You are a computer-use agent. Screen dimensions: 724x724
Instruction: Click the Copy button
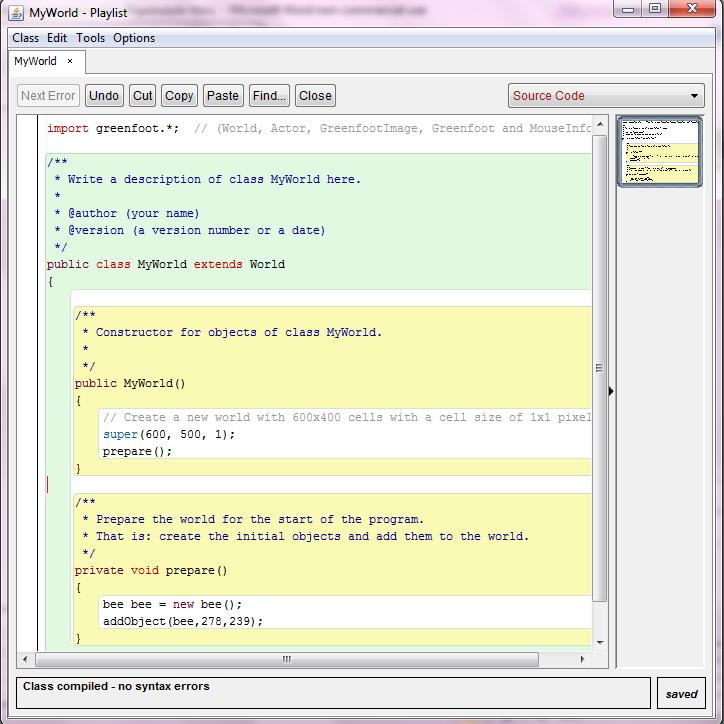click(x=179, y=96)
